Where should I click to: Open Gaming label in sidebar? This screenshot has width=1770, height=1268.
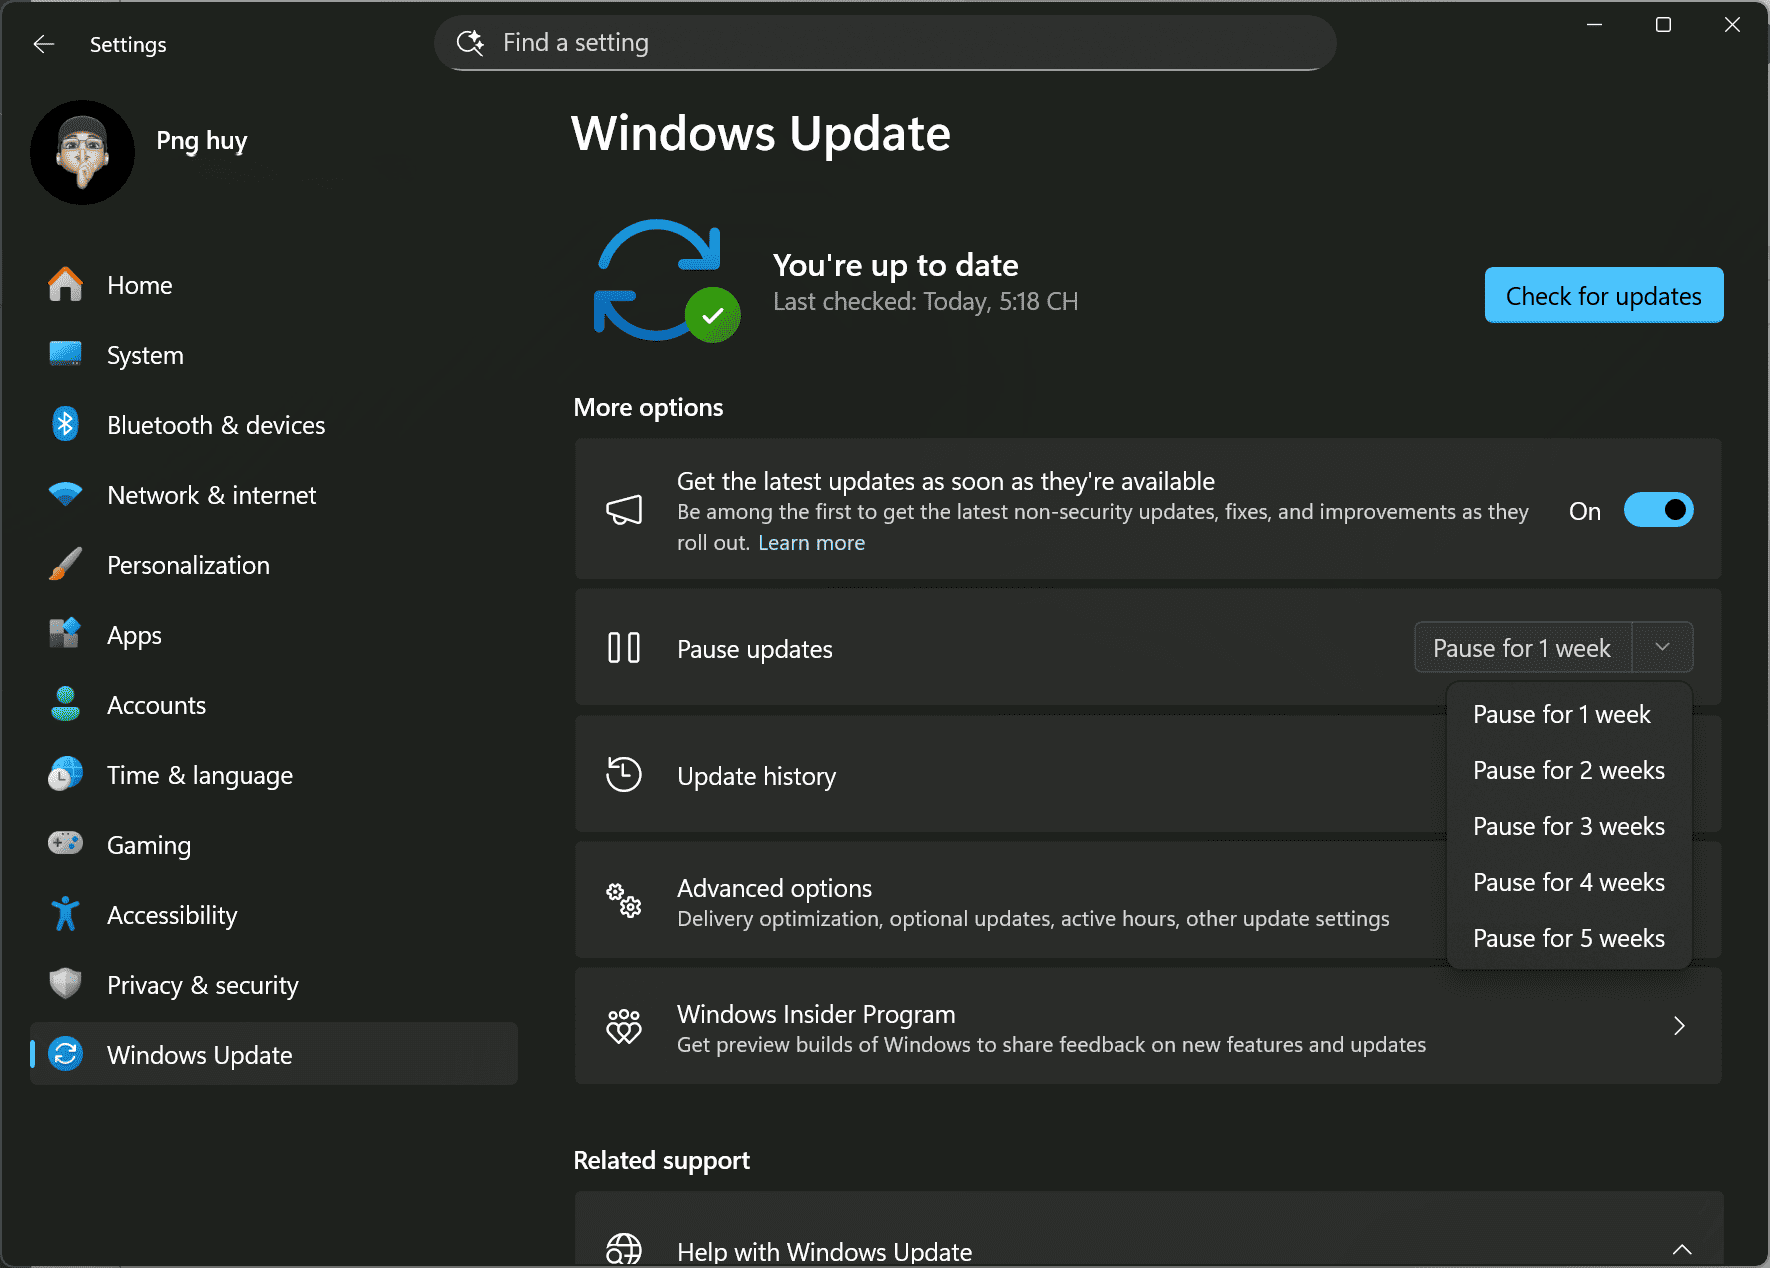[x=149, y=845]
